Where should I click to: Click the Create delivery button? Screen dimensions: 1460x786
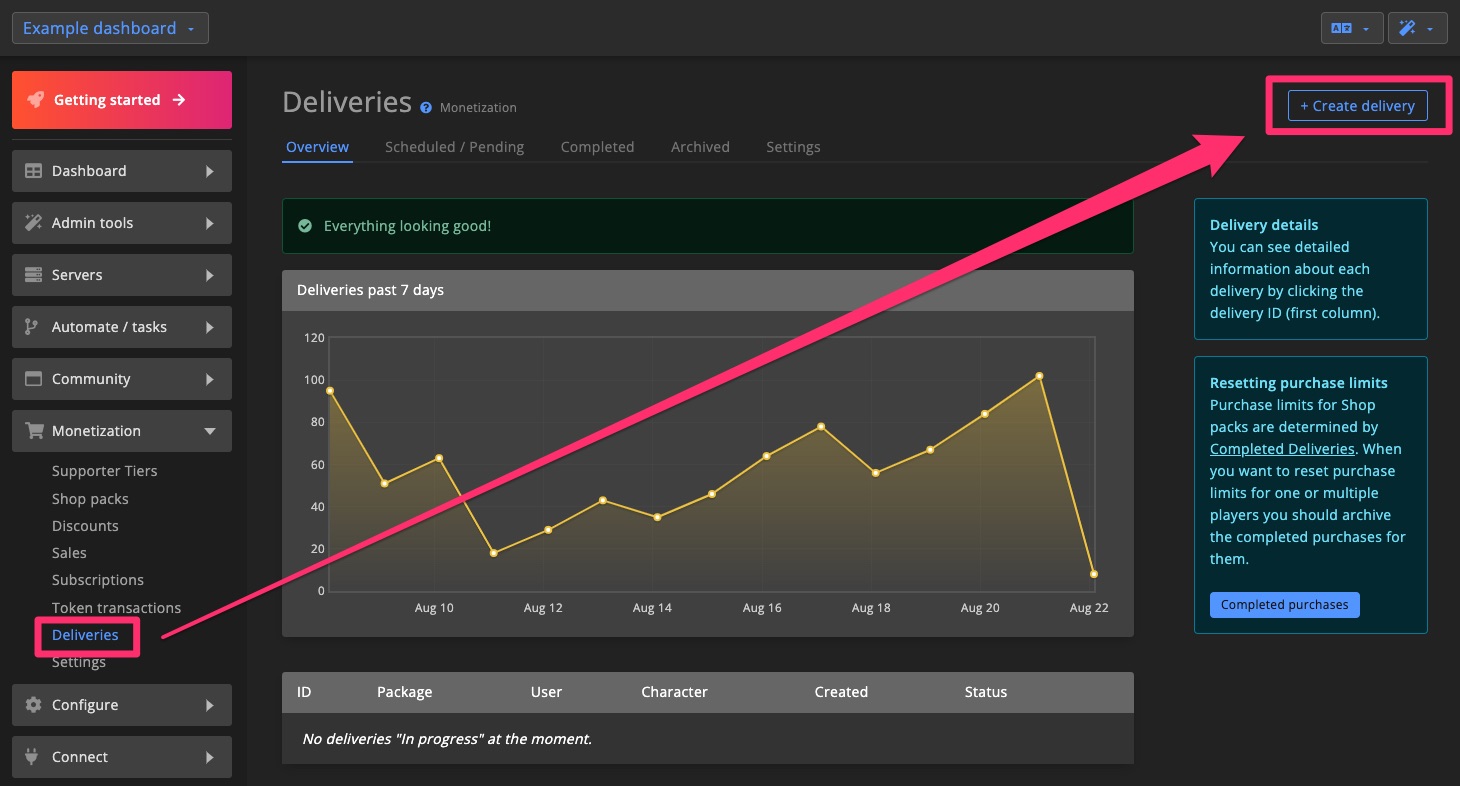pyautogui.click(x=1357, y=106)
